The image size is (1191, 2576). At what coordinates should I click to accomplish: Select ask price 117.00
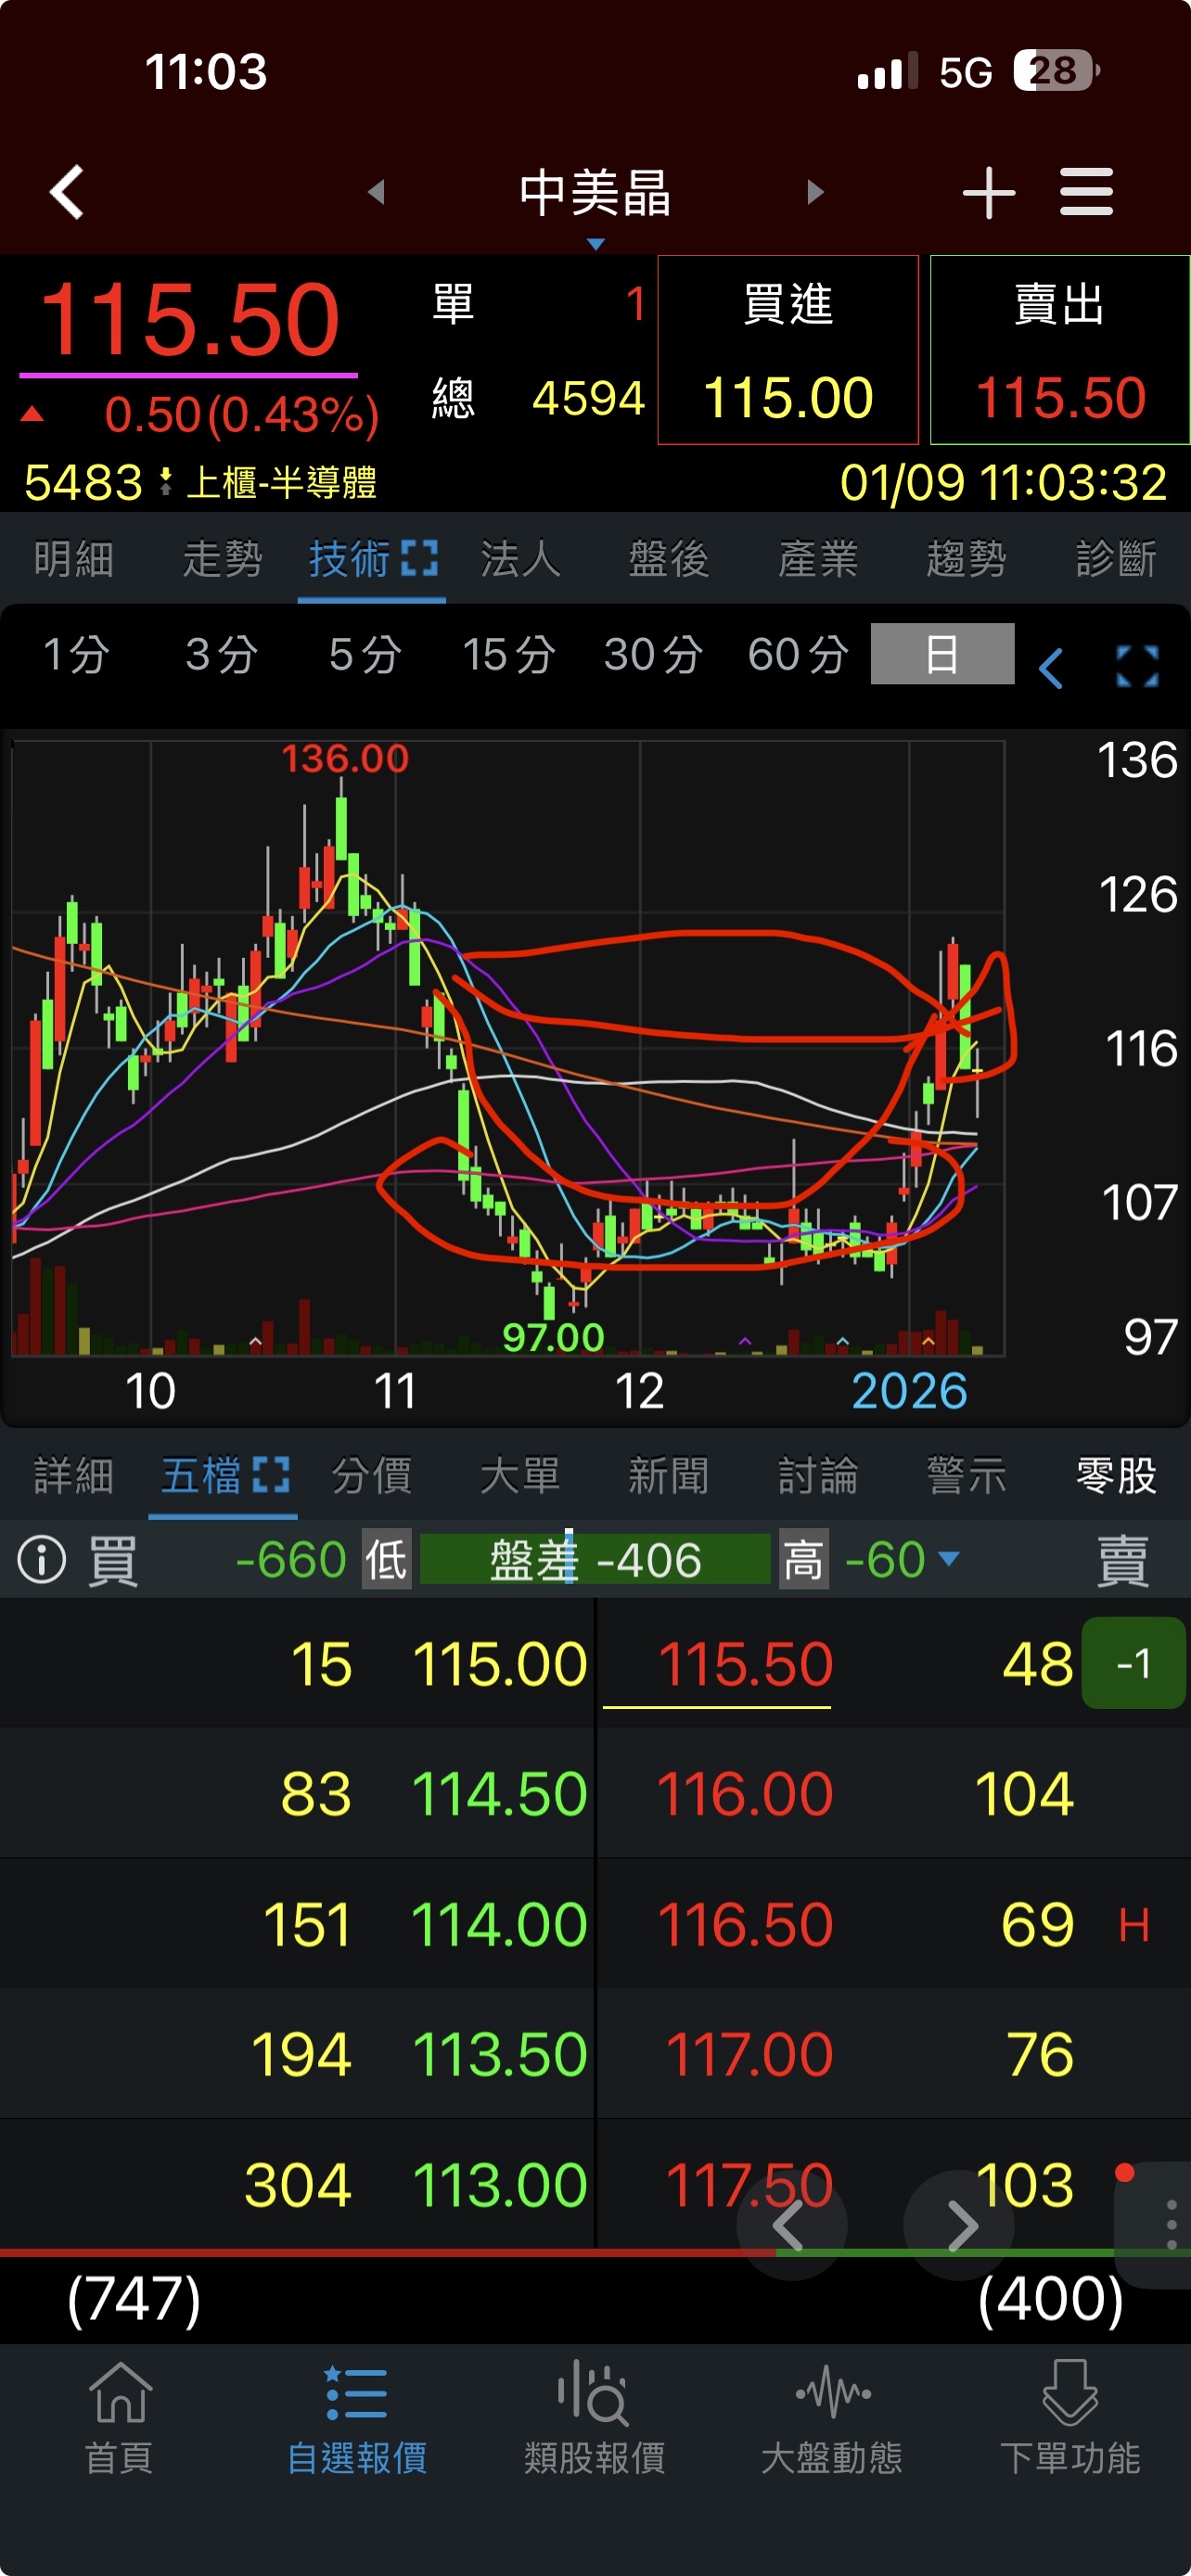[x=749, y=2053]
